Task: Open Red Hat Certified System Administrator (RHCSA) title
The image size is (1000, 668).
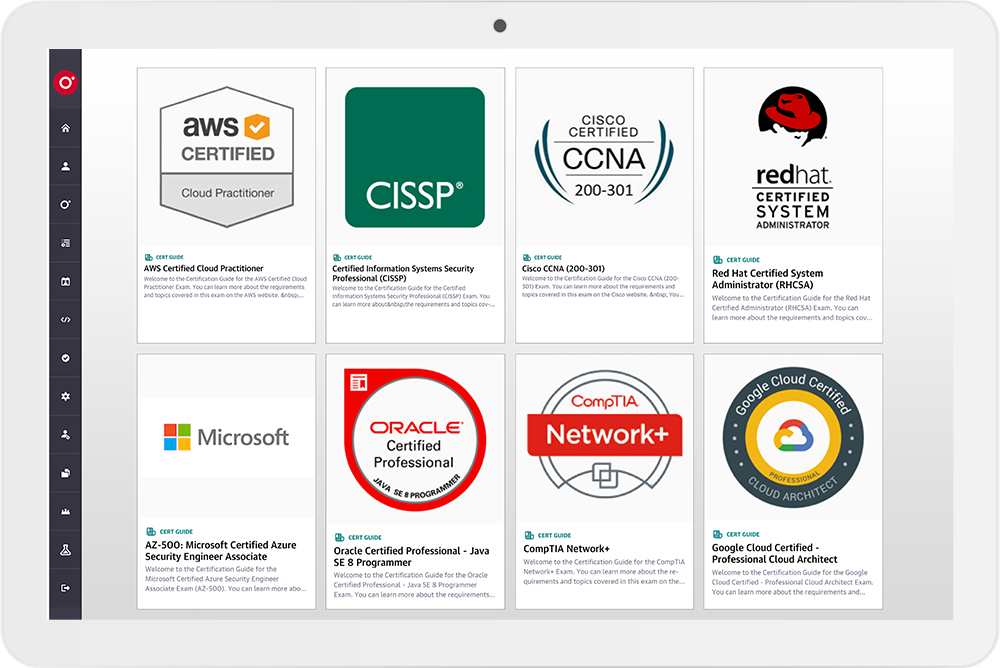Action: [767, 279]
